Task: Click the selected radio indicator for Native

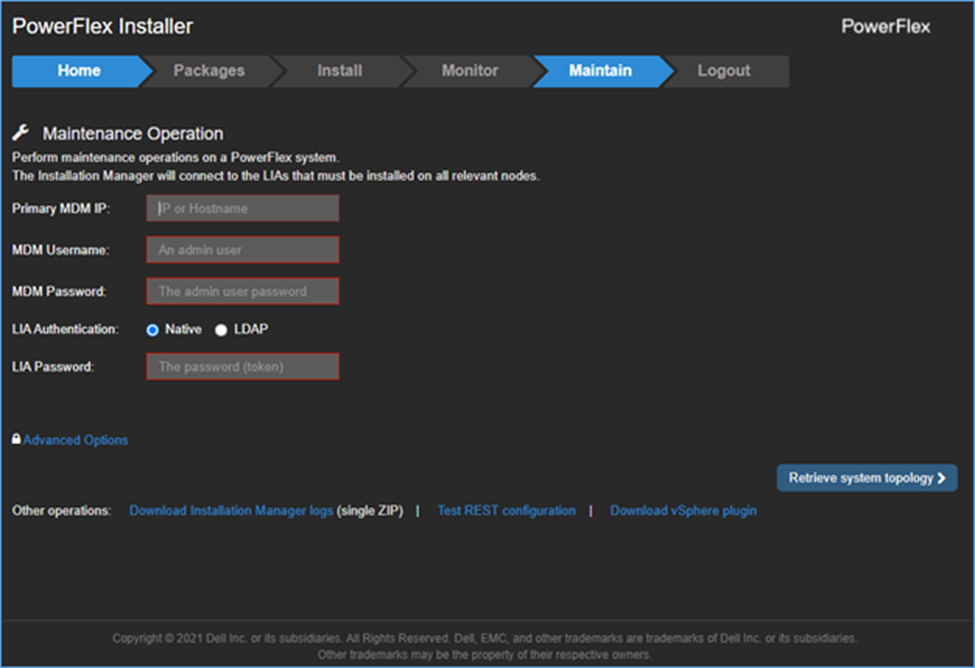Action: (x=153, y=329)
